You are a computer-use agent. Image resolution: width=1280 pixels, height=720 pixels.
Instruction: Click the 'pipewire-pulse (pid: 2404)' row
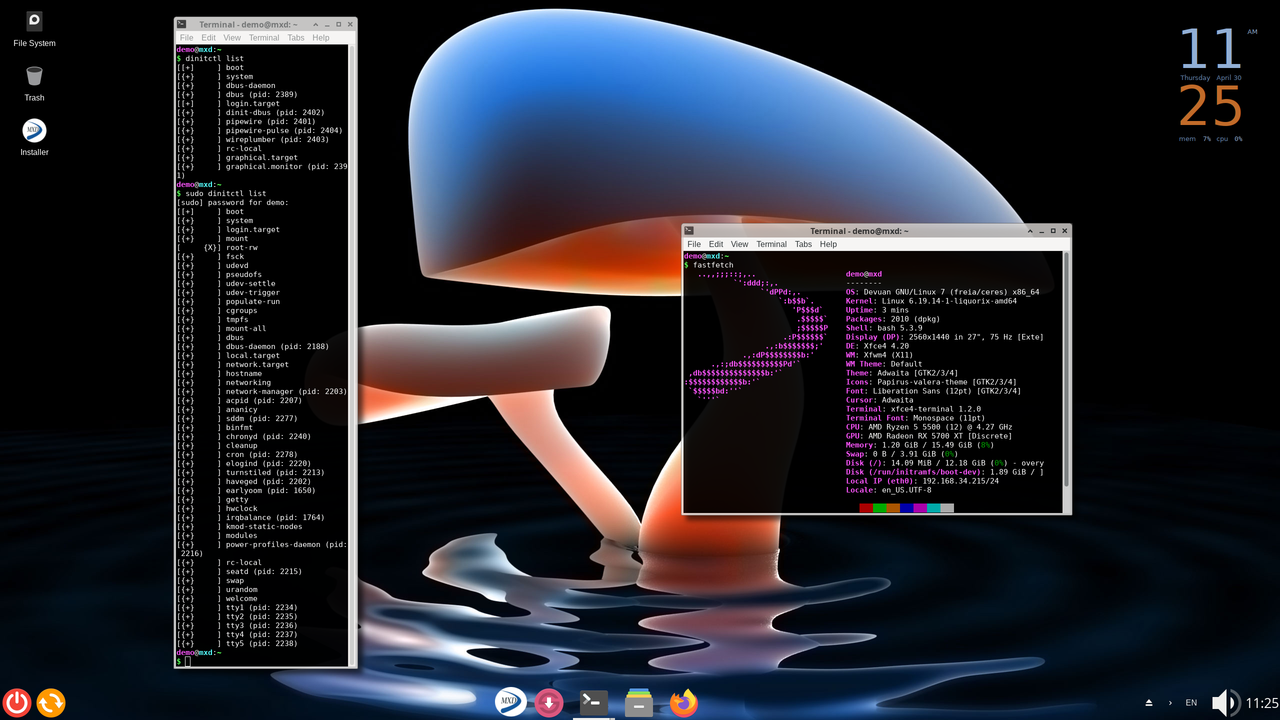tap(260, 131)
